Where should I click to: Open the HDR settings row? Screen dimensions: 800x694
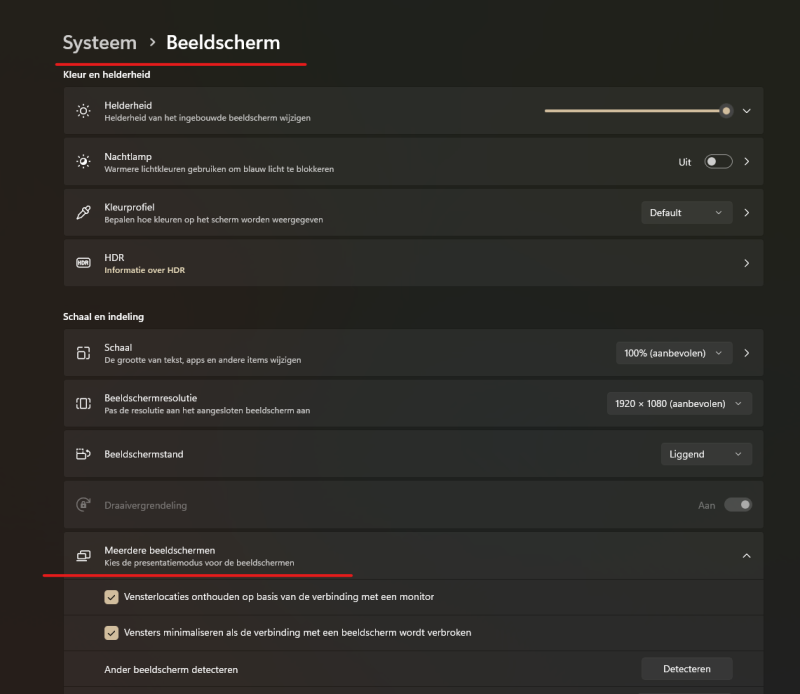click(413, 263)
